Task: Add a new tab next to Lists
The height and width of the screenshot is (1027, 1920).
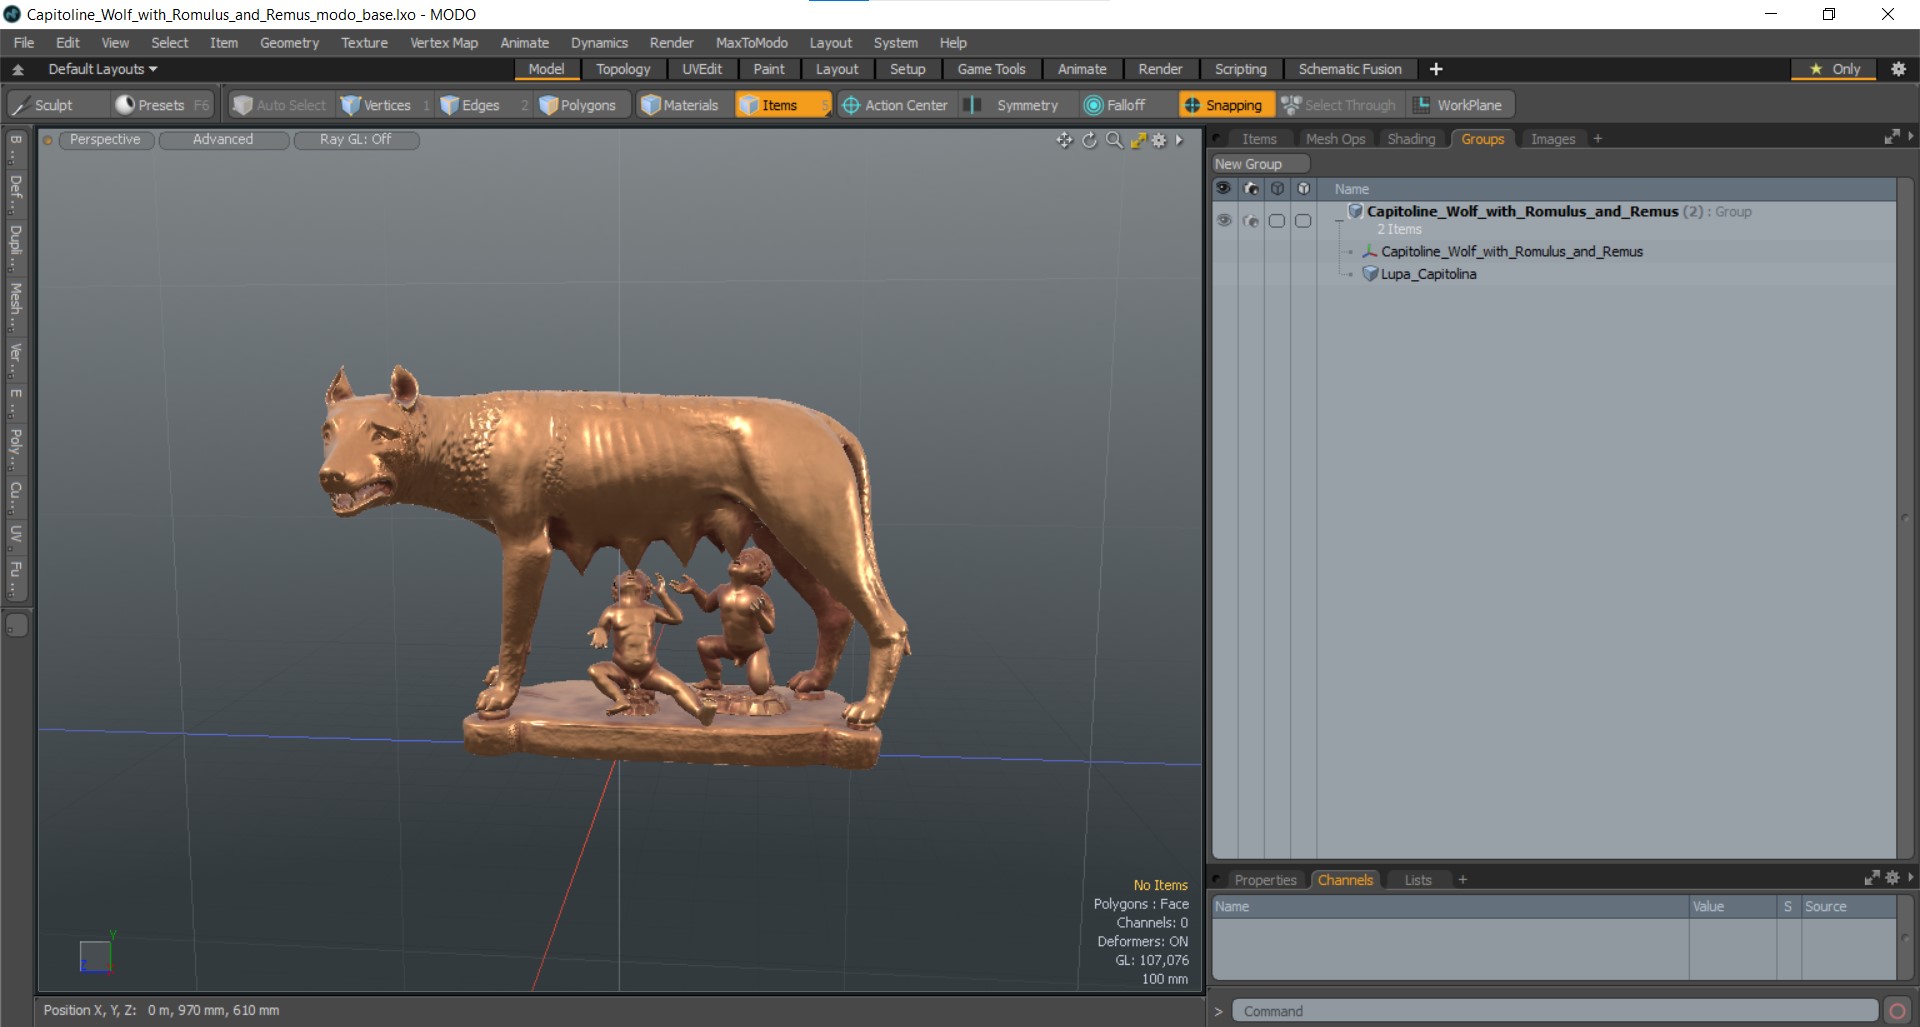Action: pyautogui.click(x=1462, y=880)
